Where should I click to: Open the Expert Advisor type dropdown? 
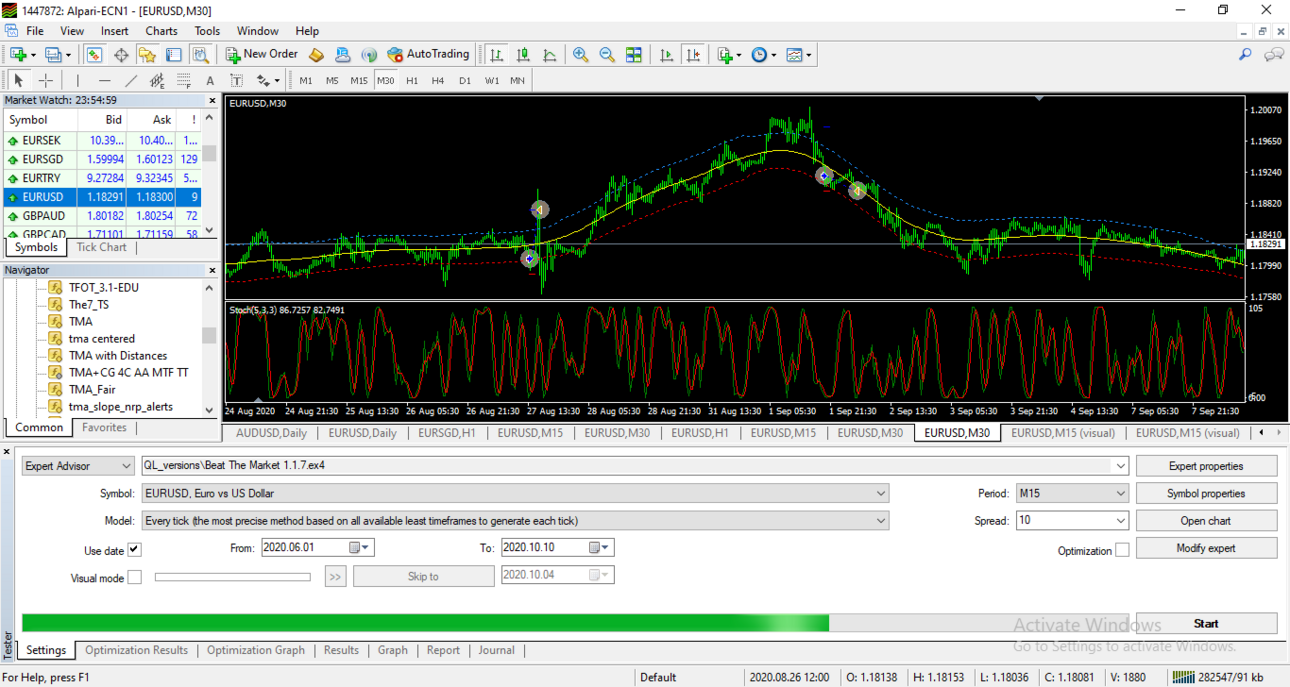point(78,466)
